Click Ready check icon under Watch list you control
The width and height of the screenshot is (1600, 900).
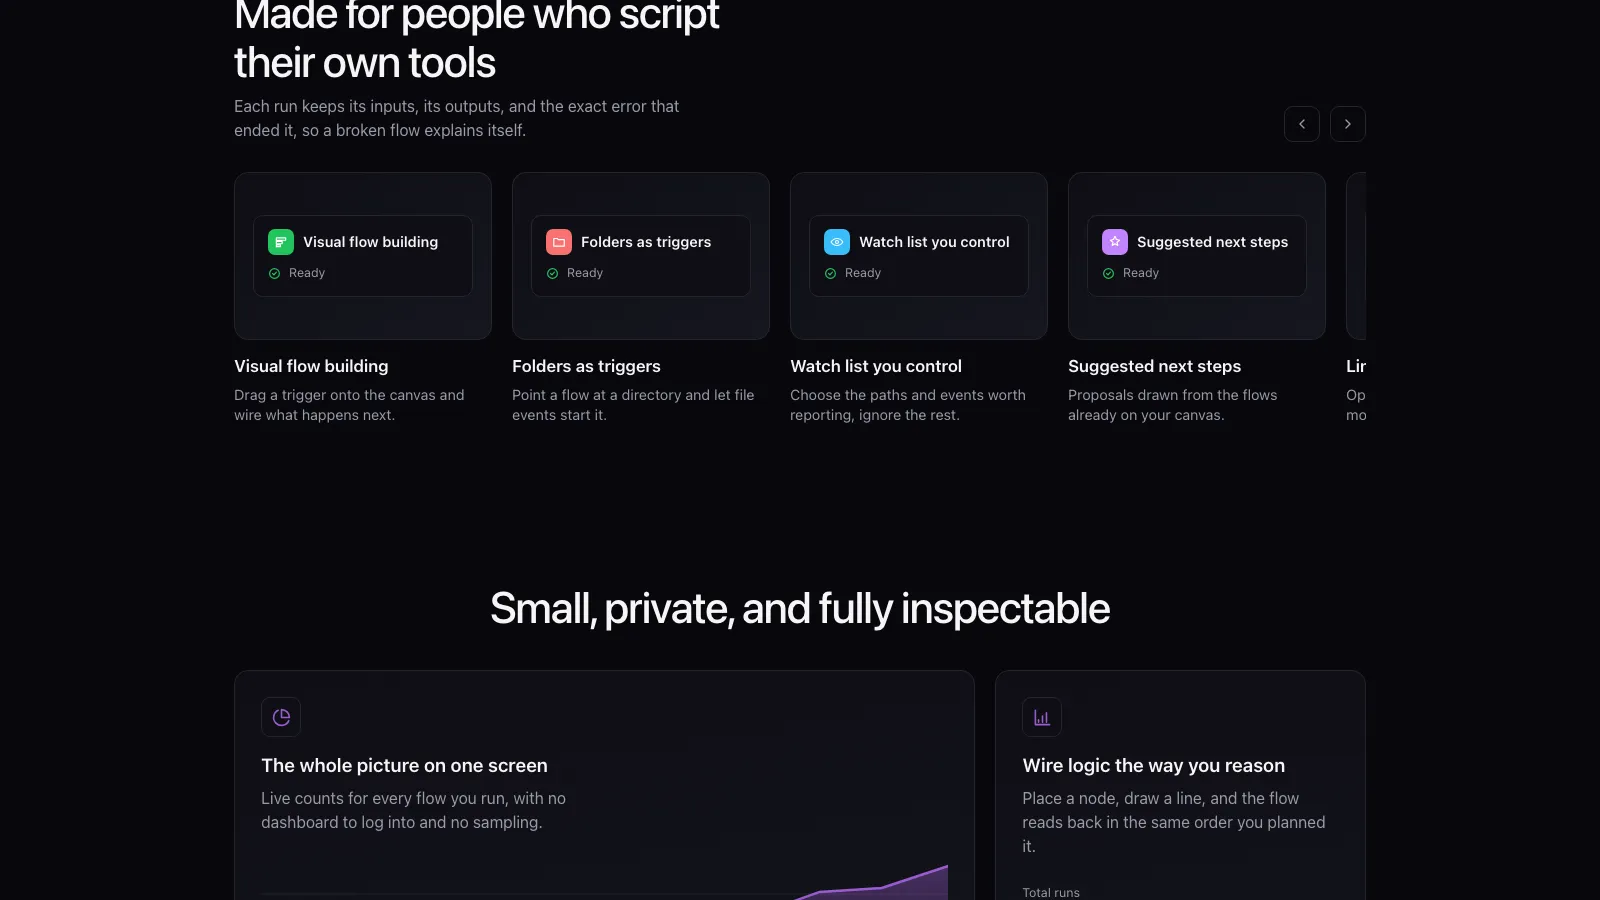tap(830, 273)
